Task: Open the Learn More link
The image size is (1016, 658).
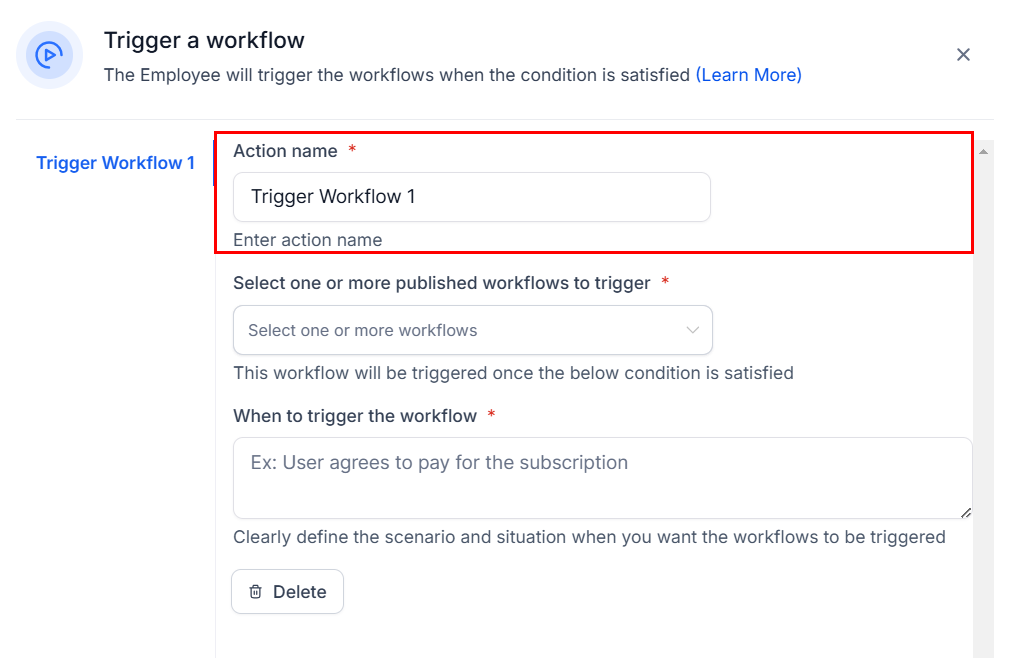Action: click(x=748, y=75)
